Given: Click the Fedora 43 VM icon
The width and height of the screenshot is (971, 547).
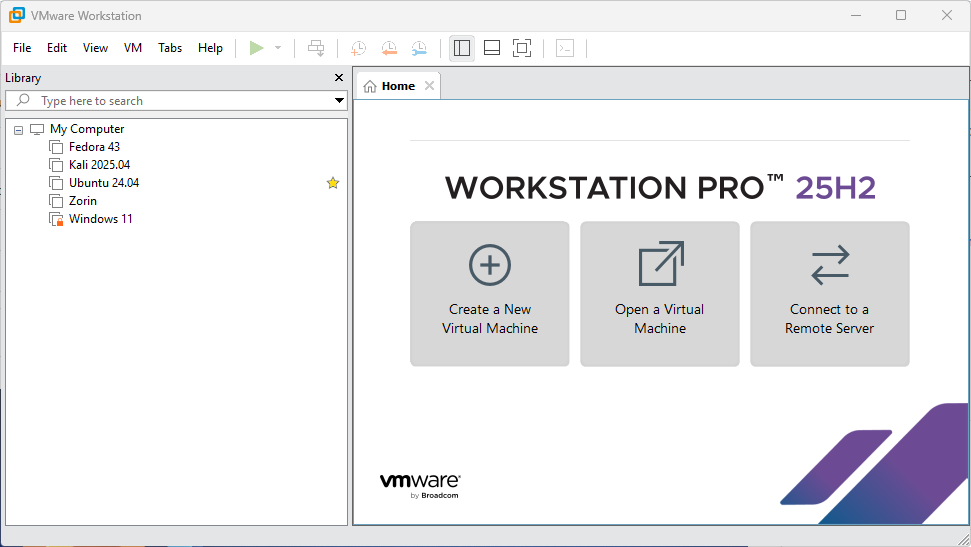Looking at the screenshot, I should (56, 147).
